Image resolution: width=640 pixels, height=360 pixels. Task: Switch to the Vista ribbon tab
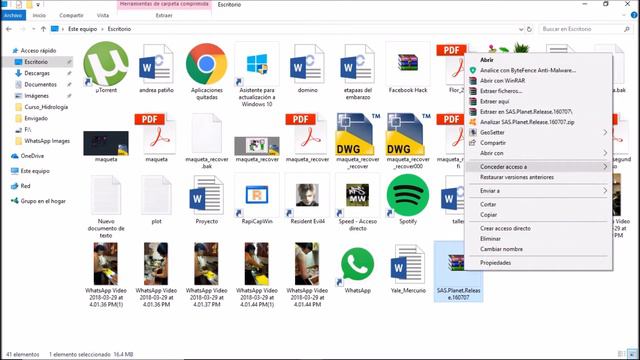click(x=103, y=15)
